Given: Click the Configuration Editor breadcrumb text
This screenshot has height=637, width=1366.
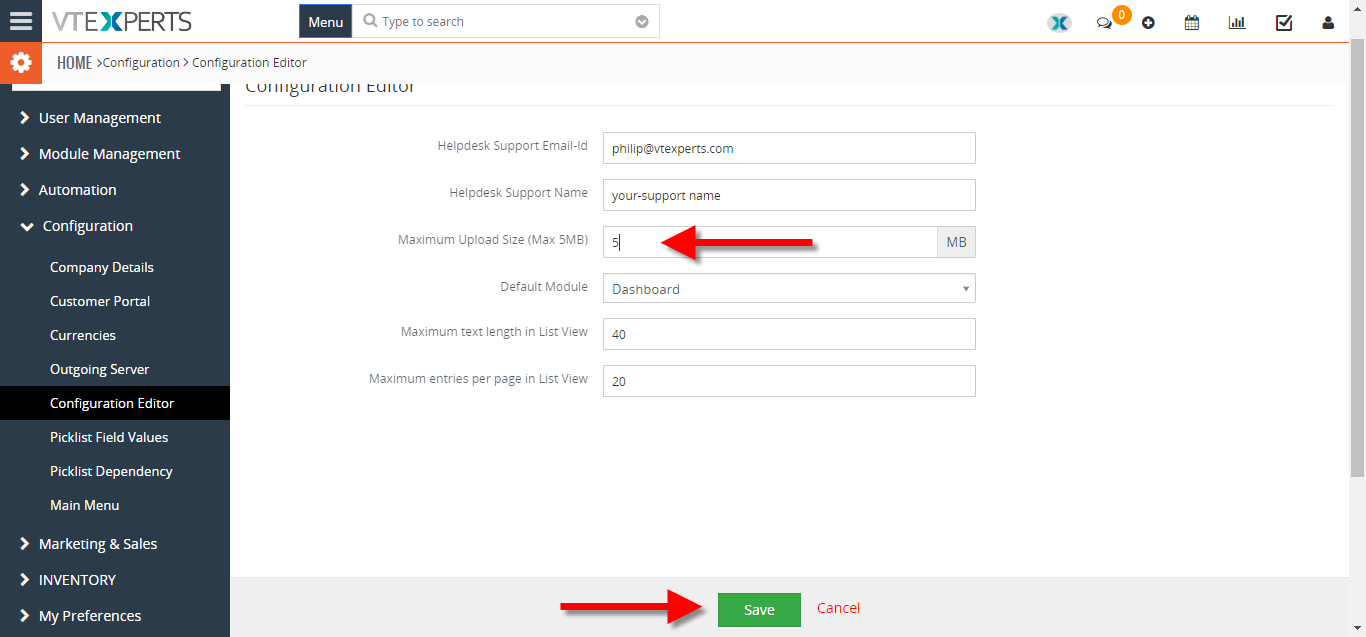Looking at the screenshot, I should 249,62.
